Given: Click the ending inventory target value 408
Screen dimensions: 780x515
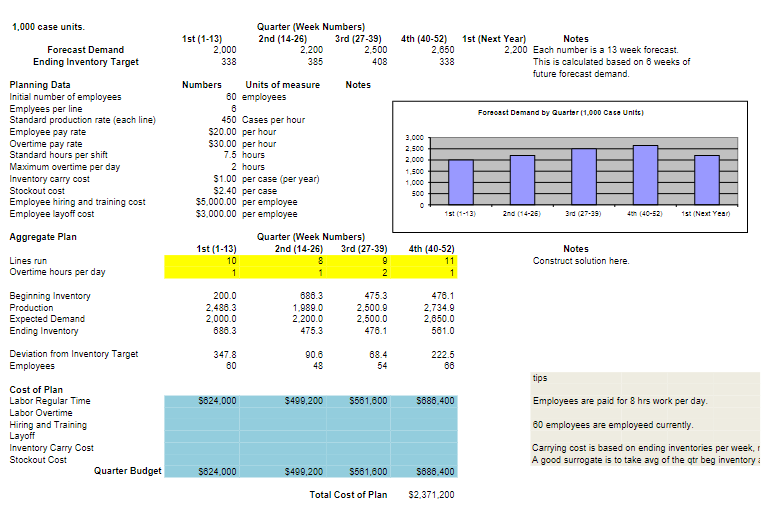Looking at the screenshot, I should (x=380, y=62).
